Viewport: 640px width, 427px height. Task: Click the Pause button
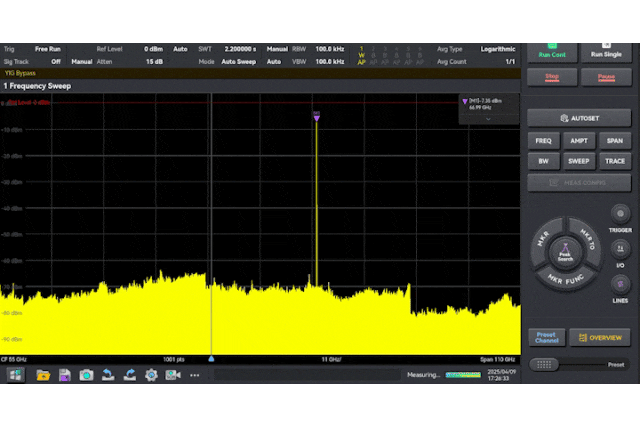click(x=606, y=77)
